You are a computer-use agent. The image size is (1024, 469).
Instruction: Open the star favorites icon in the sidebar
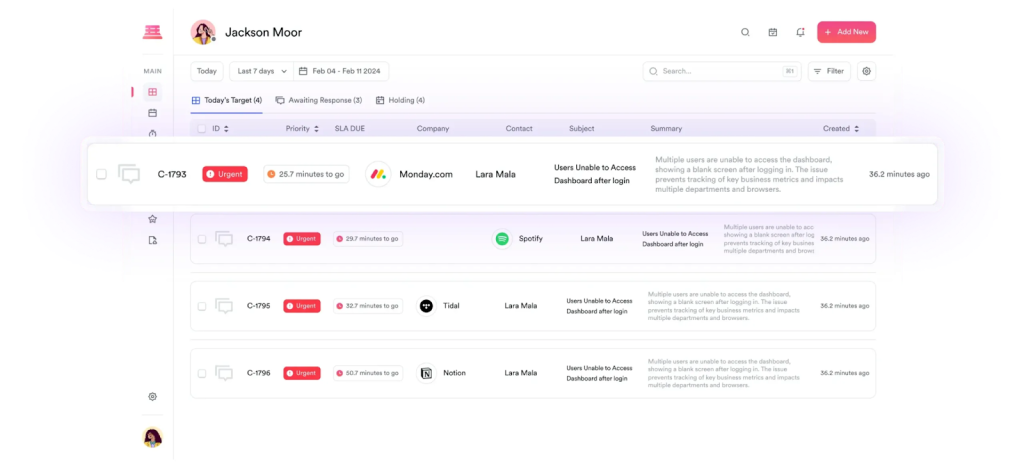[x=152, y=219]
